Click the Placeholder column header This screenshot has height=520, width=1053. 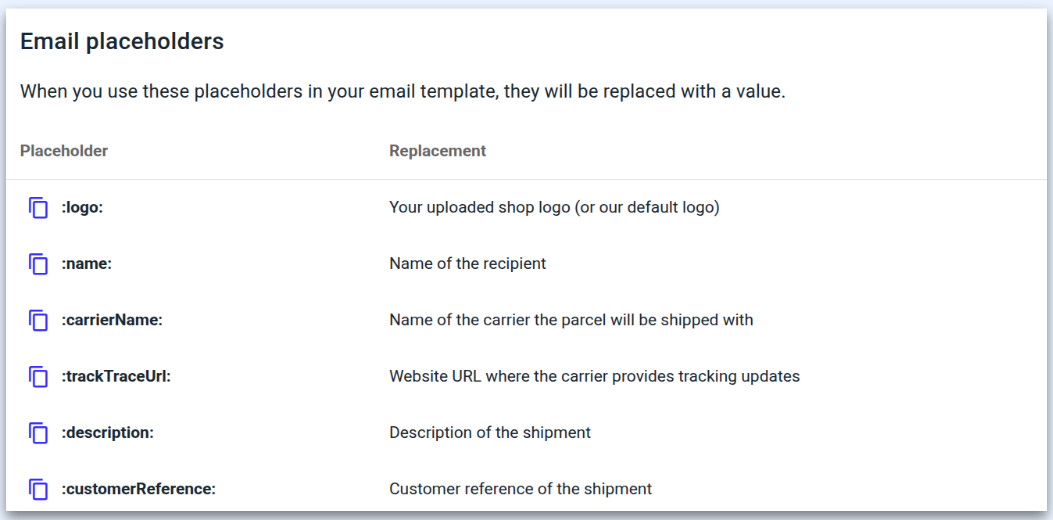(x=64, y=151)
